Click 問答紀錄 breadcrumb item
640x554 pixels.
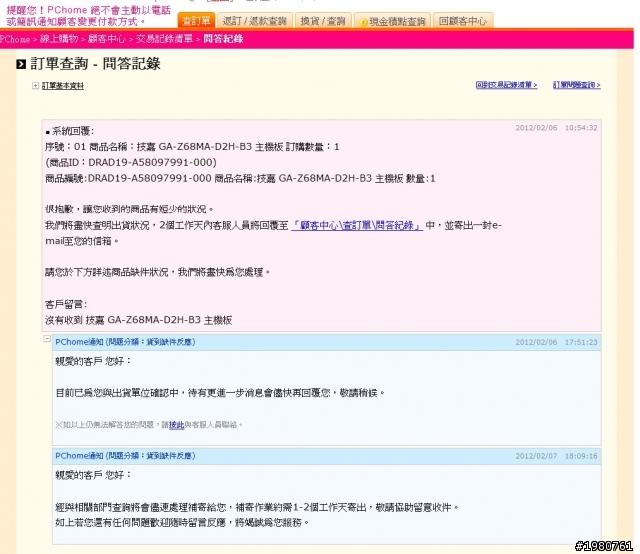(x=223, y=39)
